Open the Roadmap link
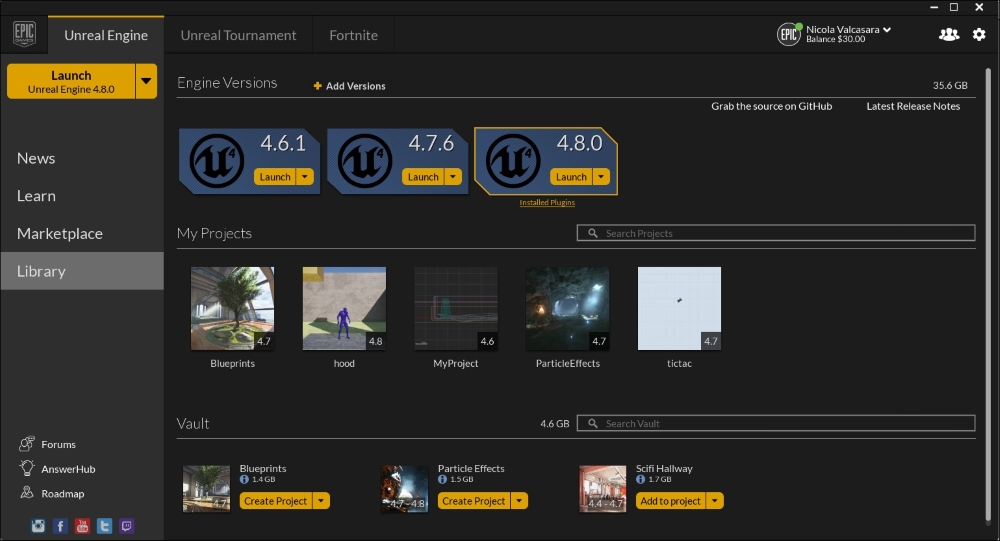 (x=62, y=493)
